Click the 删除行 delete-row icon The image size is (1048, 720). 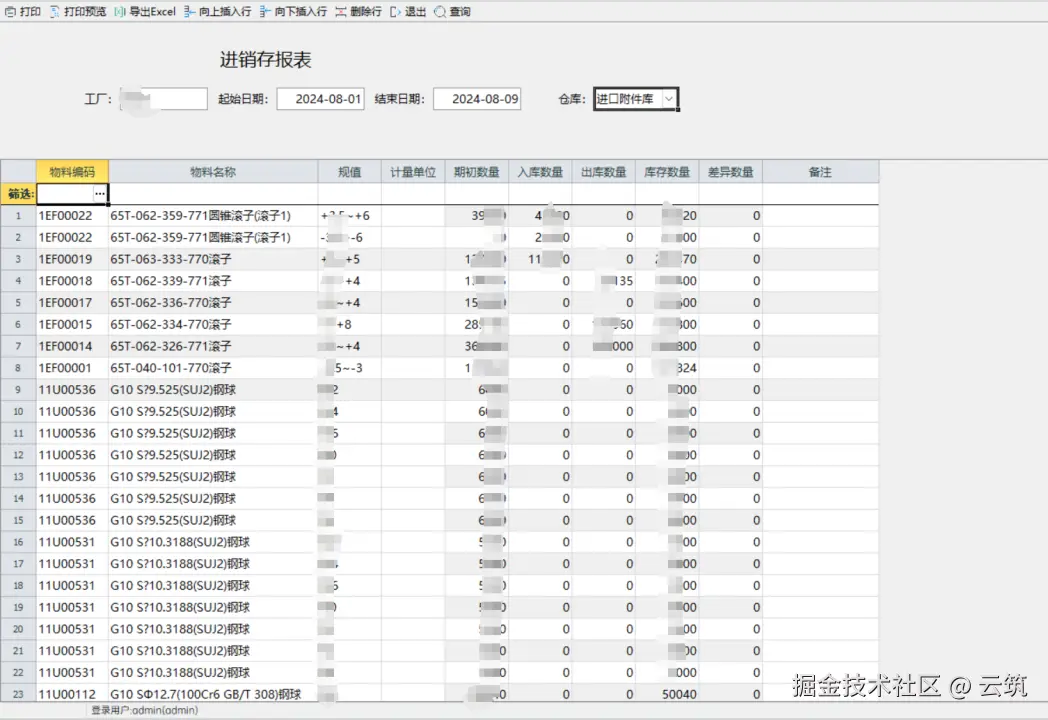(341, 11)
